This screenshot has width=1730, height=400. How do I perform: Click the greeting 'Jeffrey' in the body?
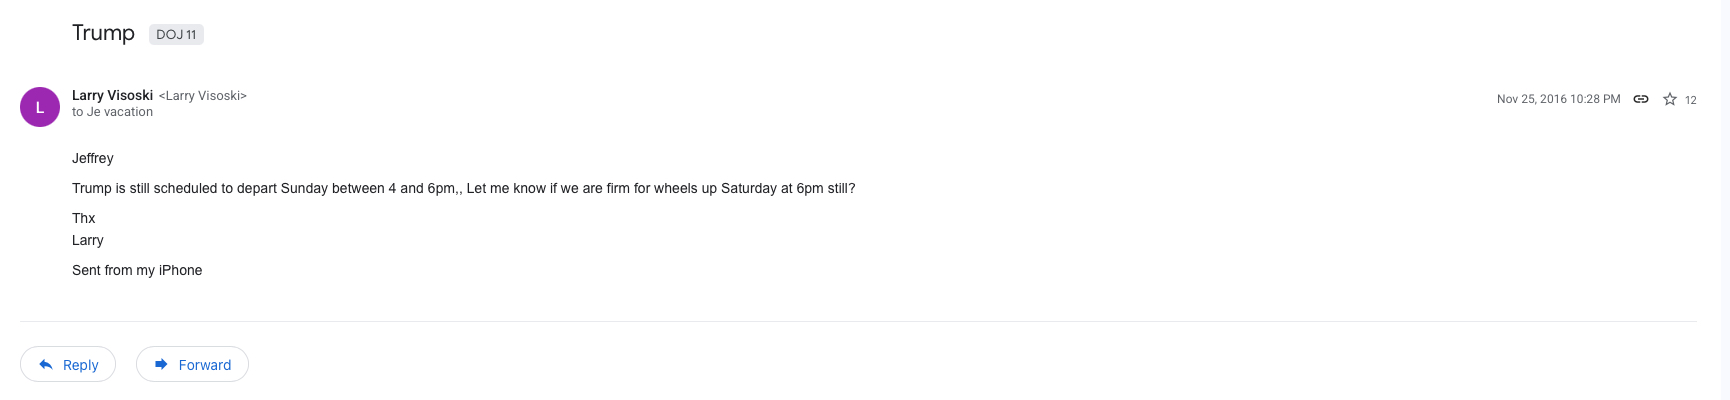tap(93, 158)
